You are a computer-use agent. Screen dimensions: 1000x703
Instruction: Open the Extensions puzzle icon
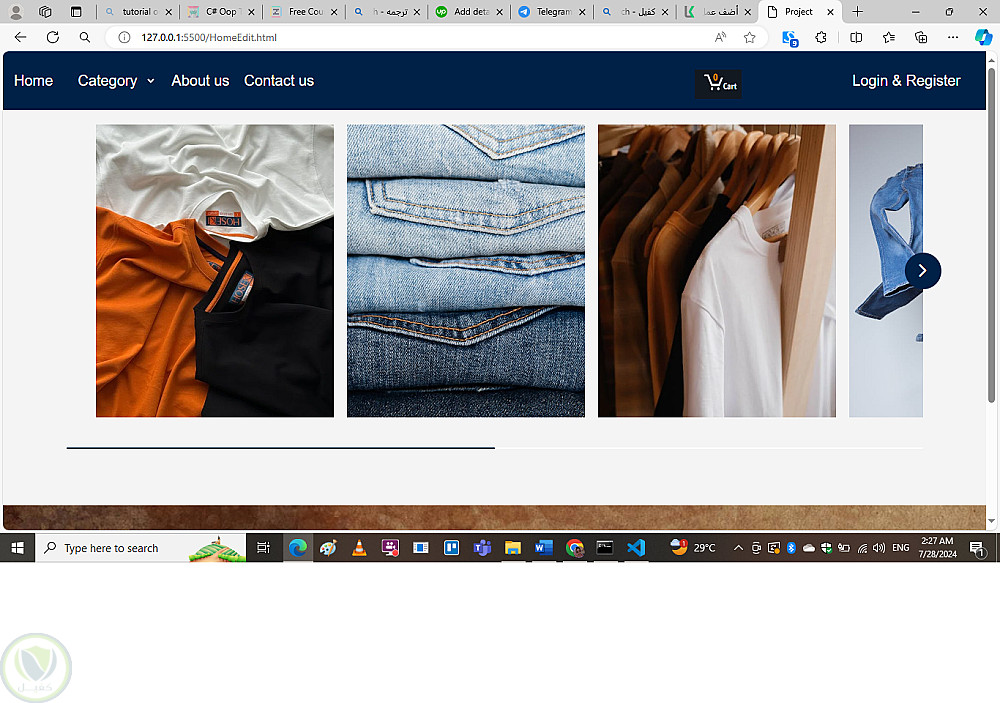(x=821, y=38)
